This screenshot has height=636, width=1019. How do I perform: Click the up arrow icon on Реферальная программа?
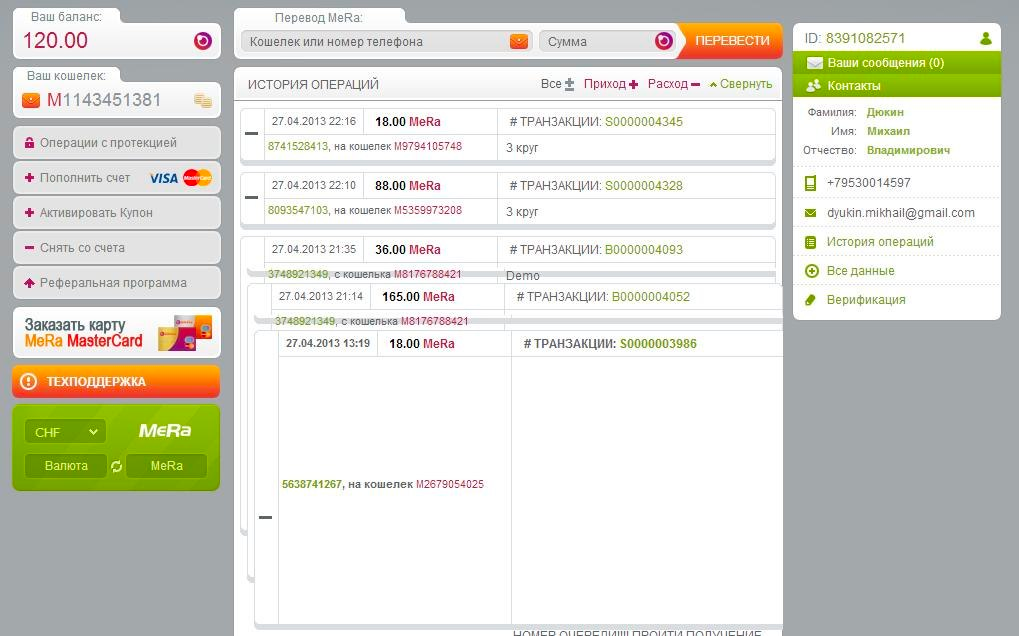click(x=29, y=283)
